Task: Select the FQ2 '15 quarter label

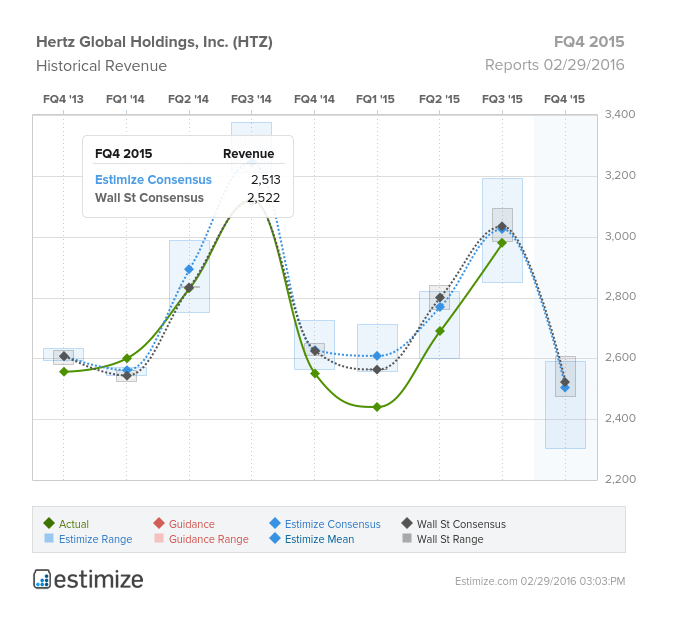Action: [x=440, y=99]
